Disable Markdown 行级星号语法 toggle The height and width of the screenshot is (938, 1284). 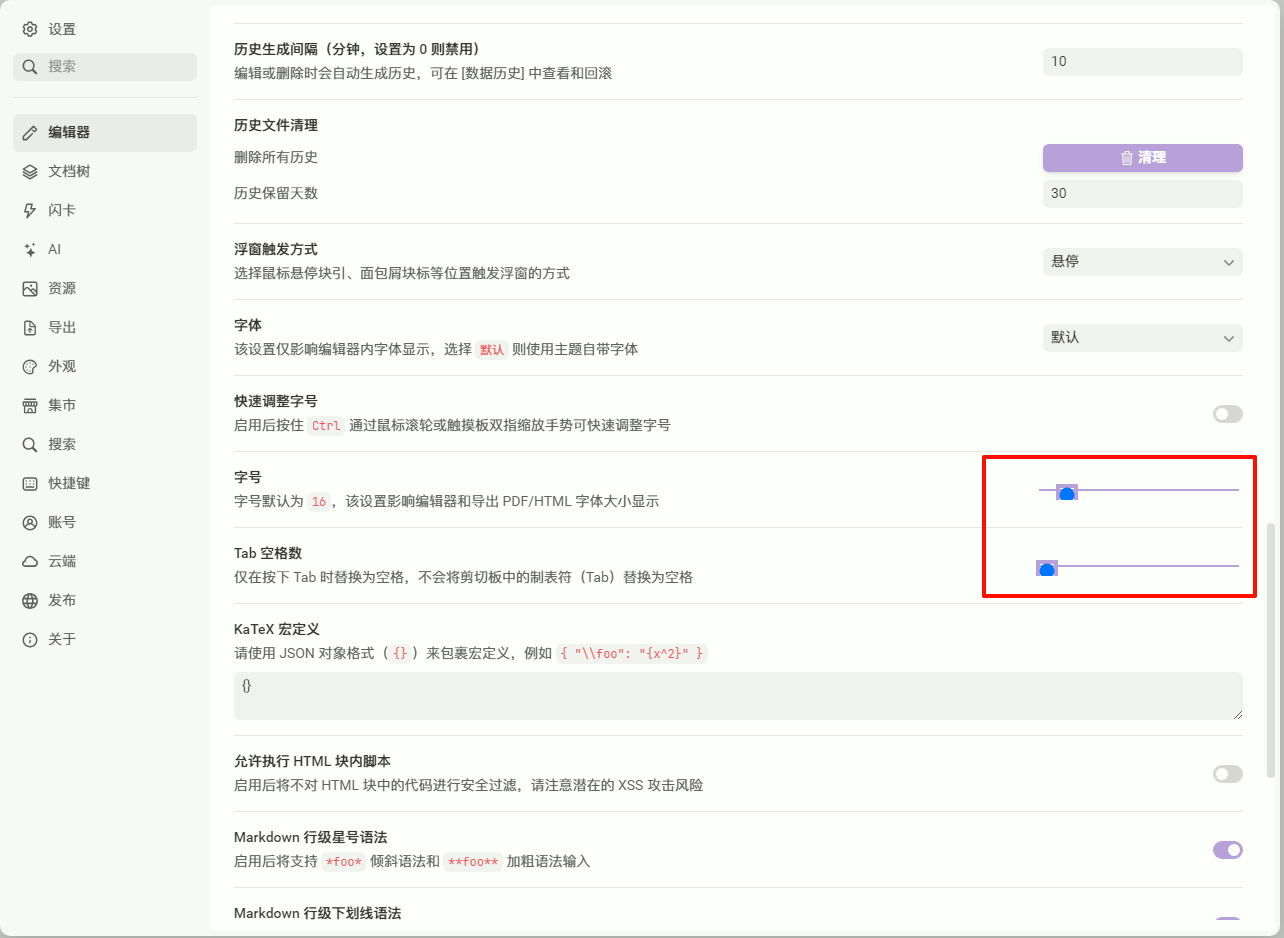pos(1227,850)
